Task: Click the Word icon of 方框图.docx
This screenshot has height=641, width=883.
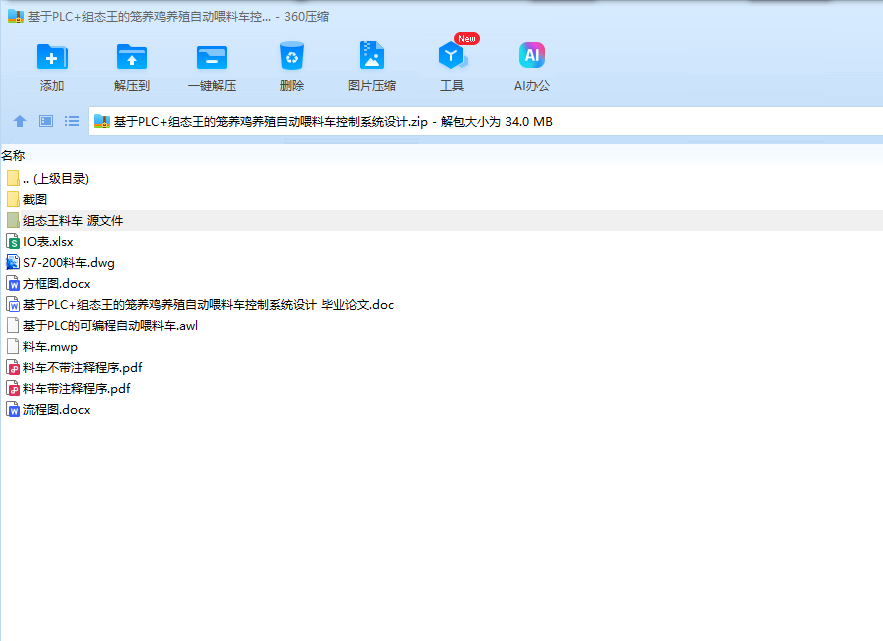Action: [x=13, y=283]
